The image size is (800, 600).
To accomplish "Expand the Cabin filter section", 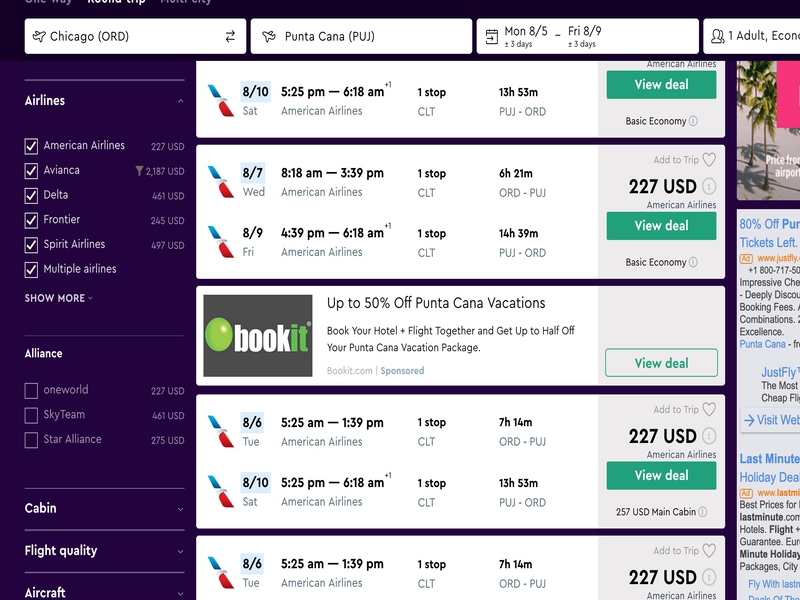I will click(105, 508).
